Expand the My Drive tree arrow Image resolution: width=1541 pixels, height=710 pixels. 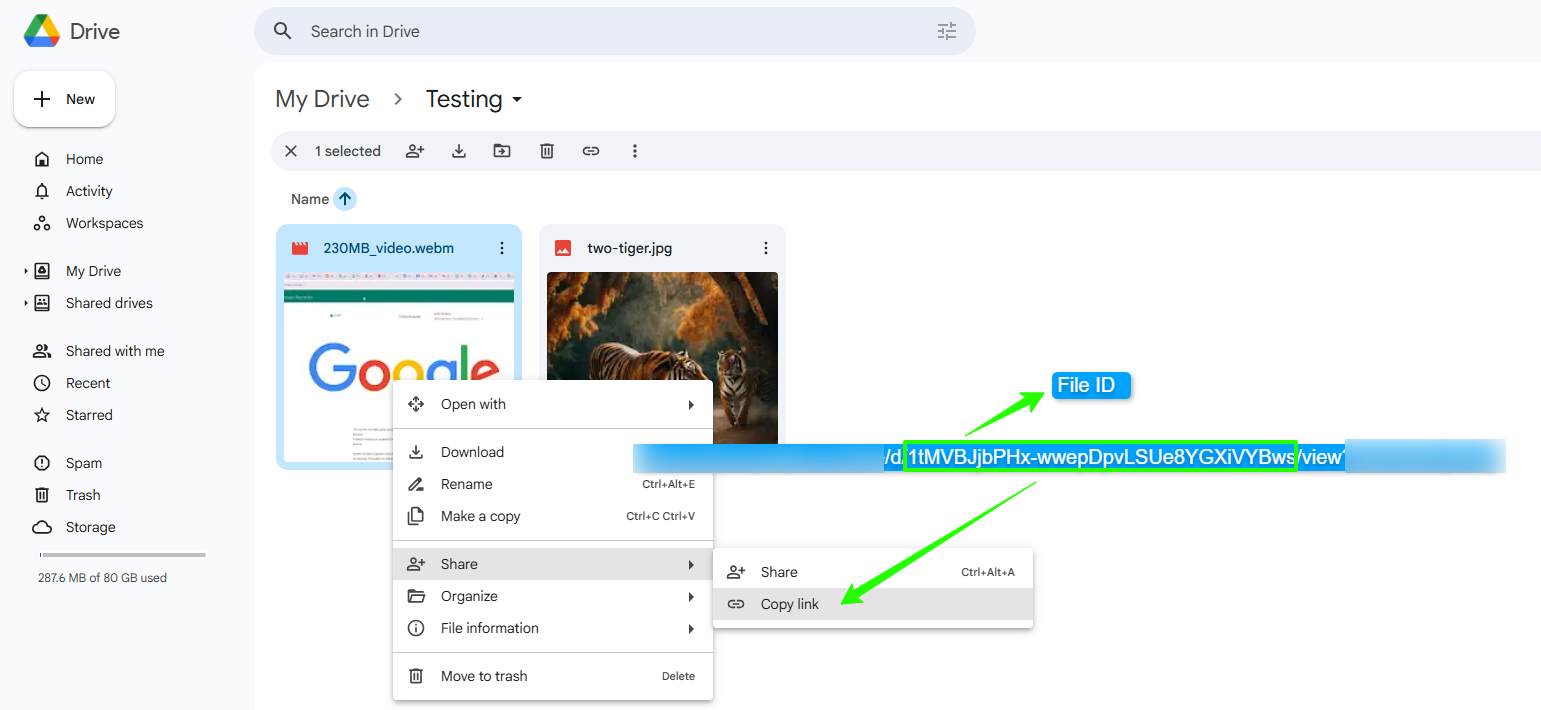(26, 271)
